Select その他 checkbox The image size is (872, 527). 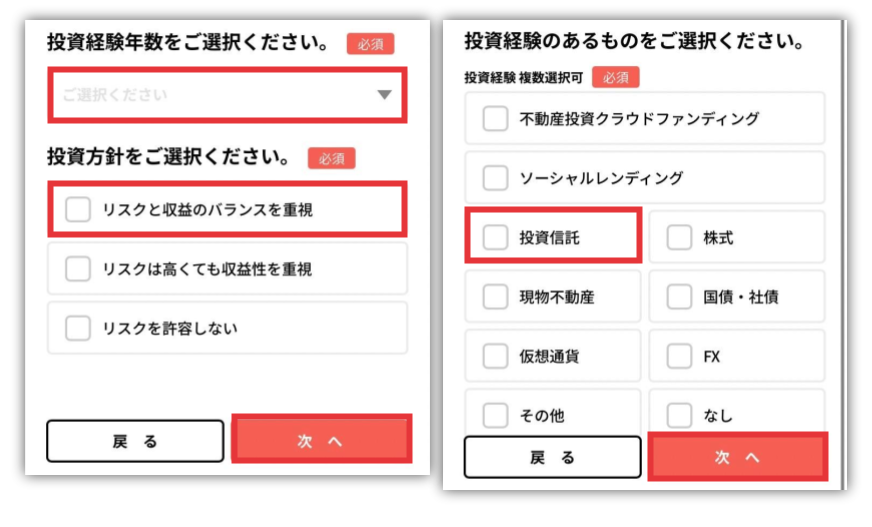(x=496, y=415)
